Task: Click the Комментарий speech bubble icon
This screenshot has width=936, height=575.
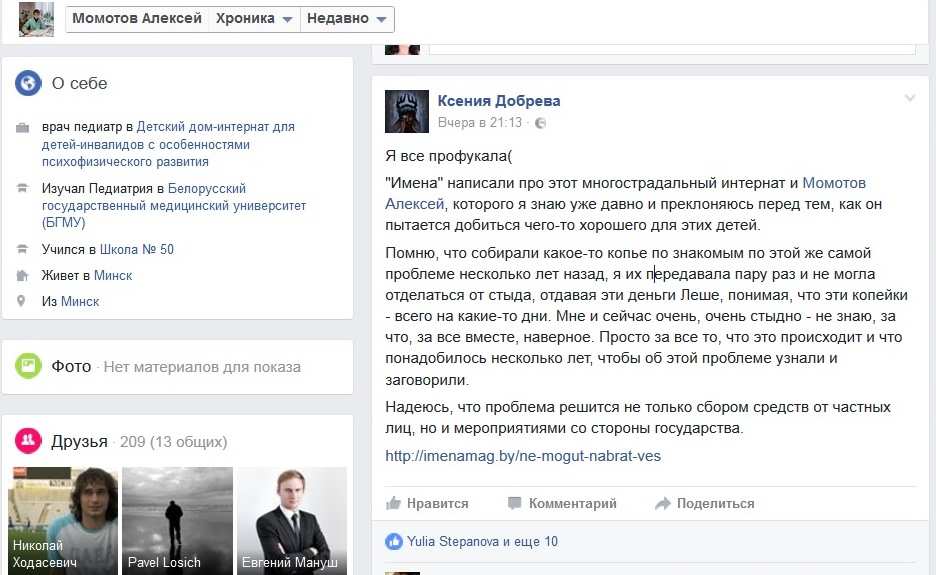Action: click(x=514, y=503)
